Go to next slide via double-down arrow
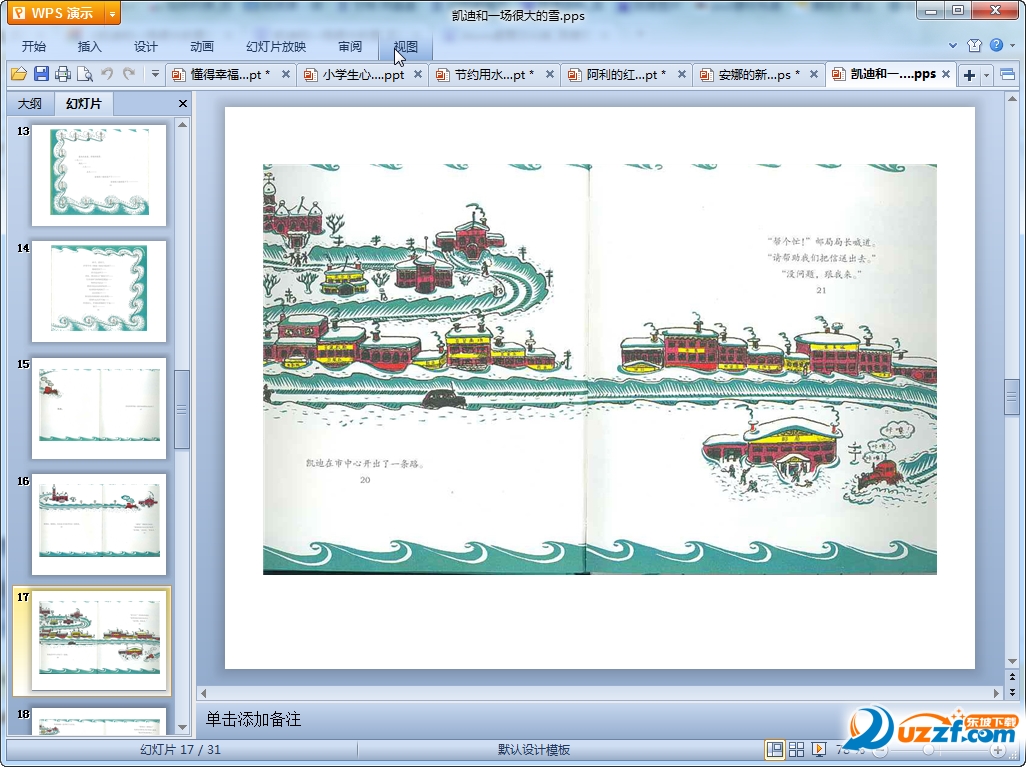Viewport: 1026px width, 767px height. pos(1012,692)
